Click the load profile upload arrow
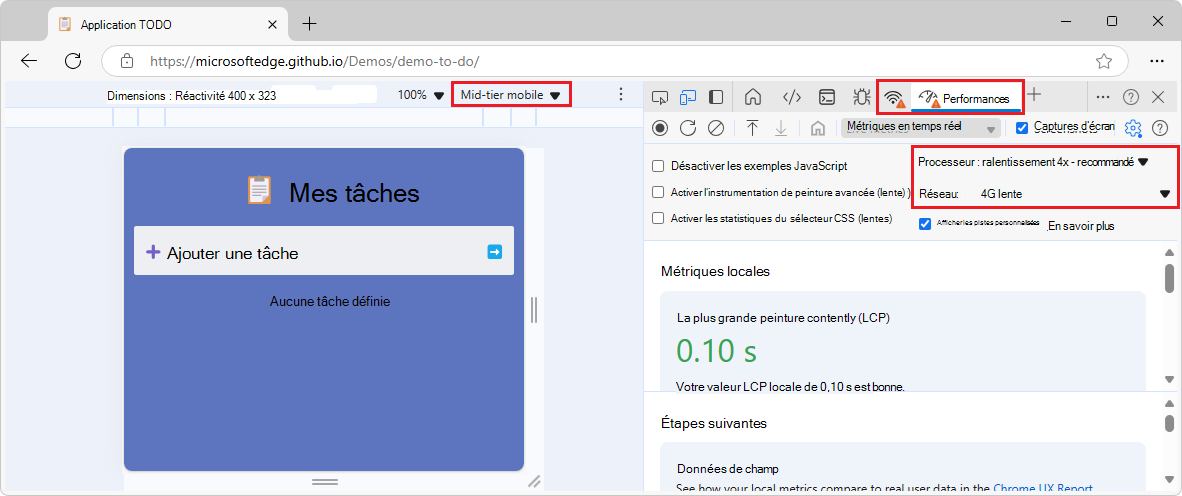 pos(752,128)
